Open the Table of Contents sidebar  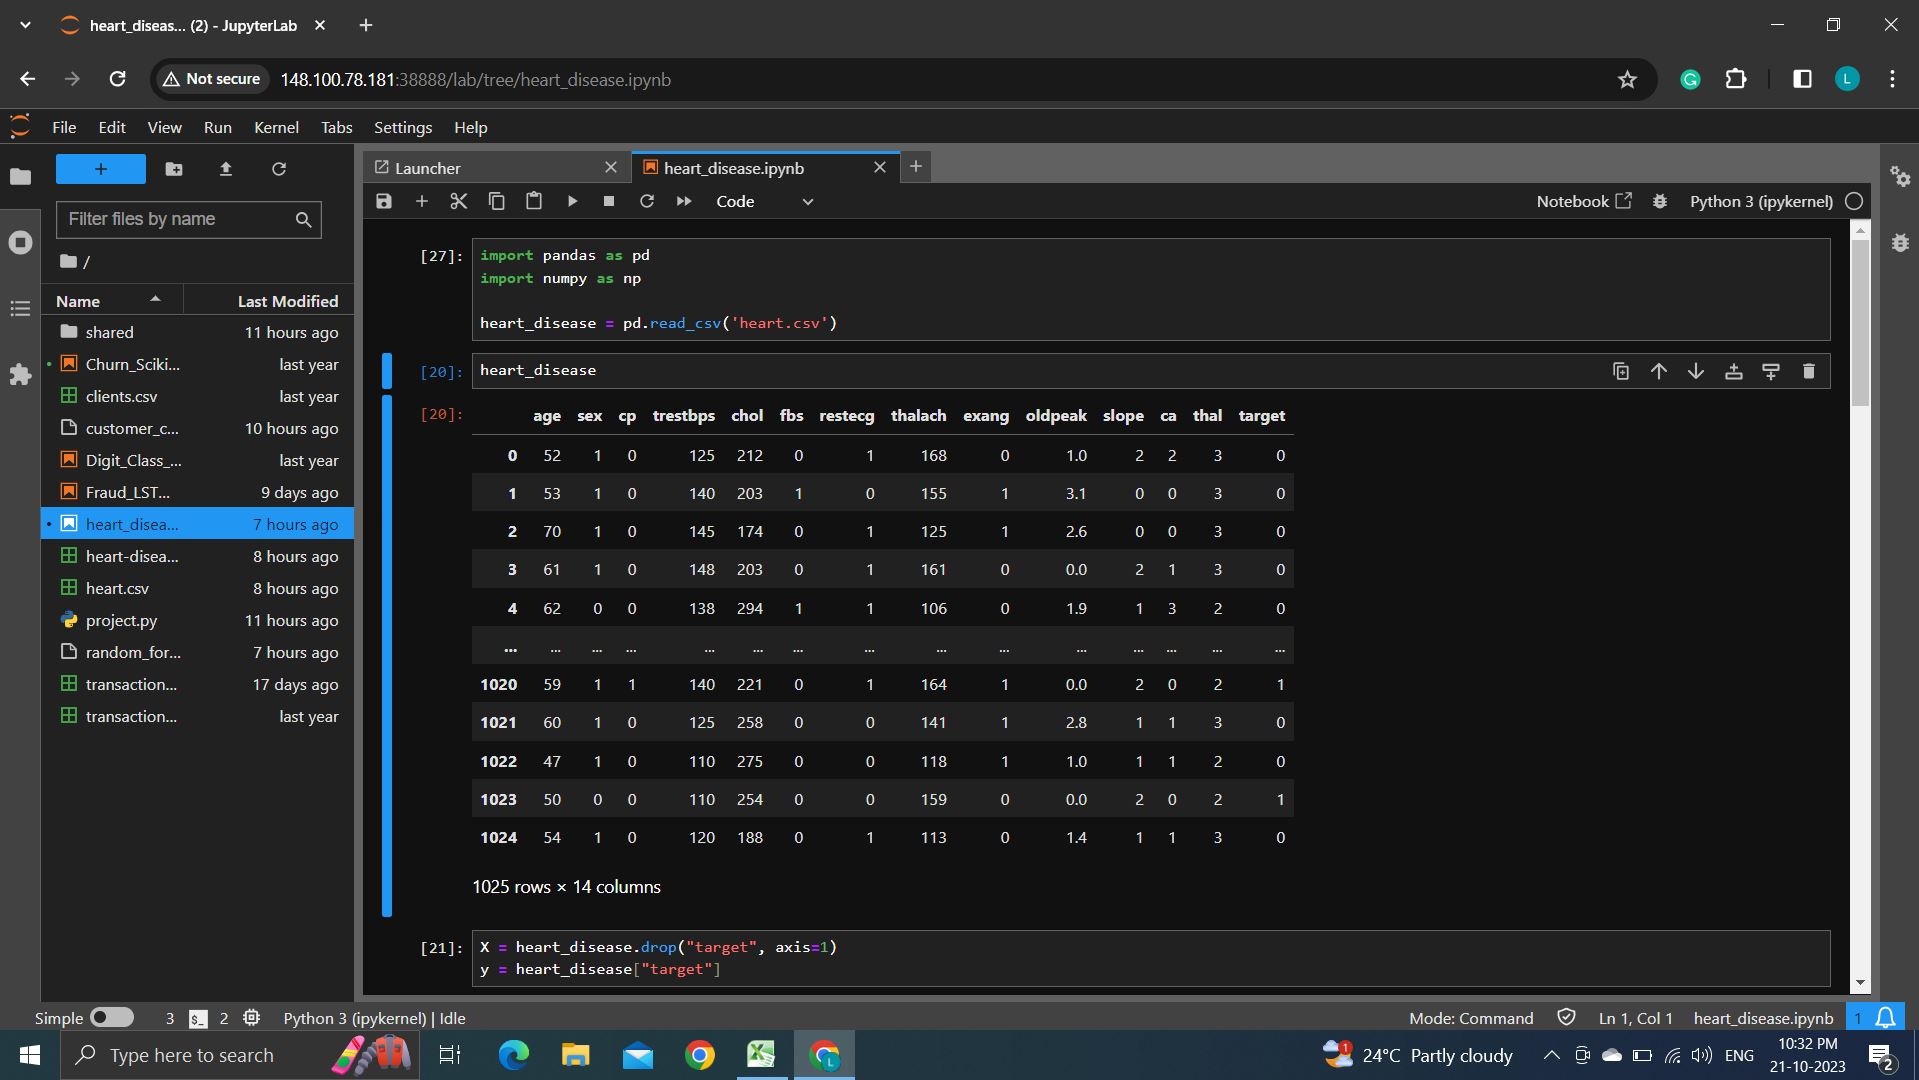tap(20, 308)
